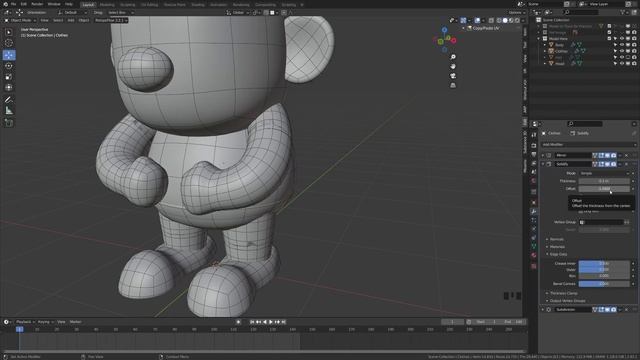Hide Body object in viewport
Image resolution: width=640 pixels, height=360 pixels.
coord(622,45)
